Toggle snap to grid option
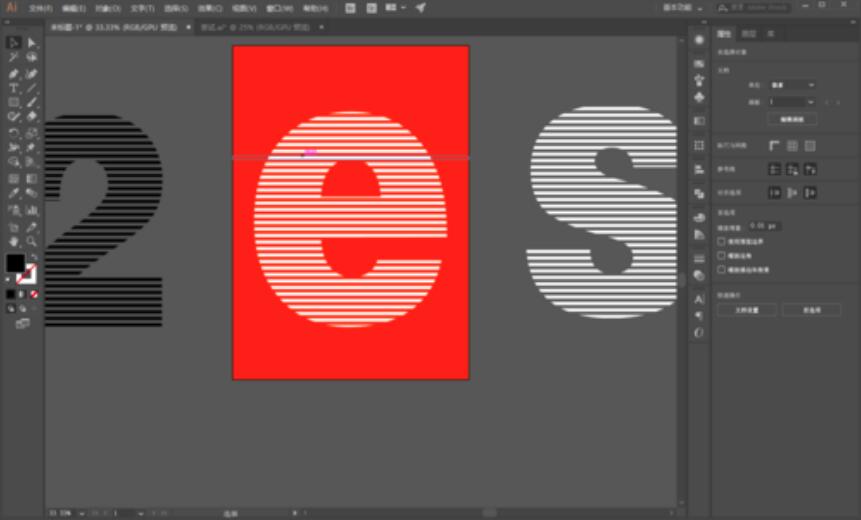The image size is (861, 520). point(792,193)
